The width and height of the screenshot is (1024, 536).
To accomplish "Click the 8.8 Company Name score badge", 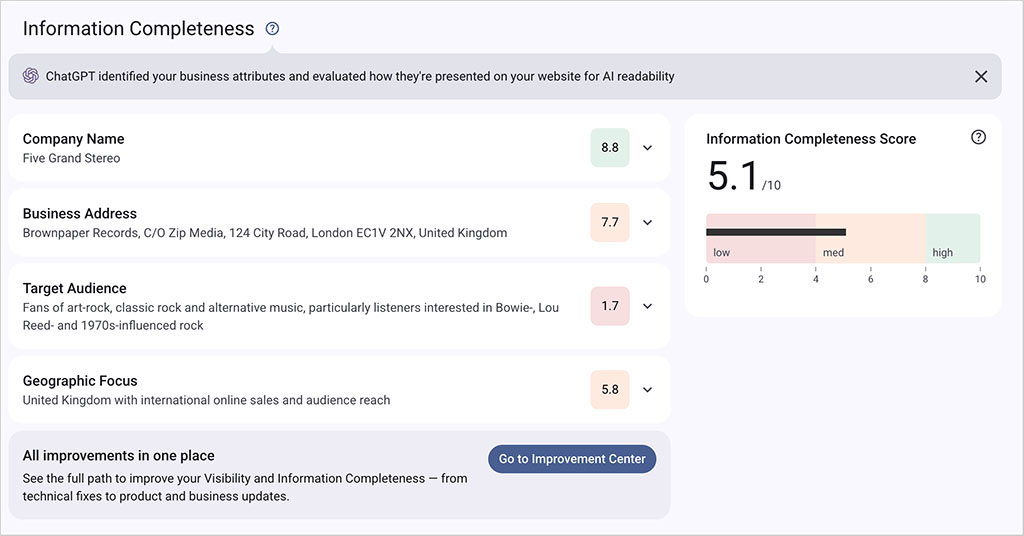I will click(610, 148).
